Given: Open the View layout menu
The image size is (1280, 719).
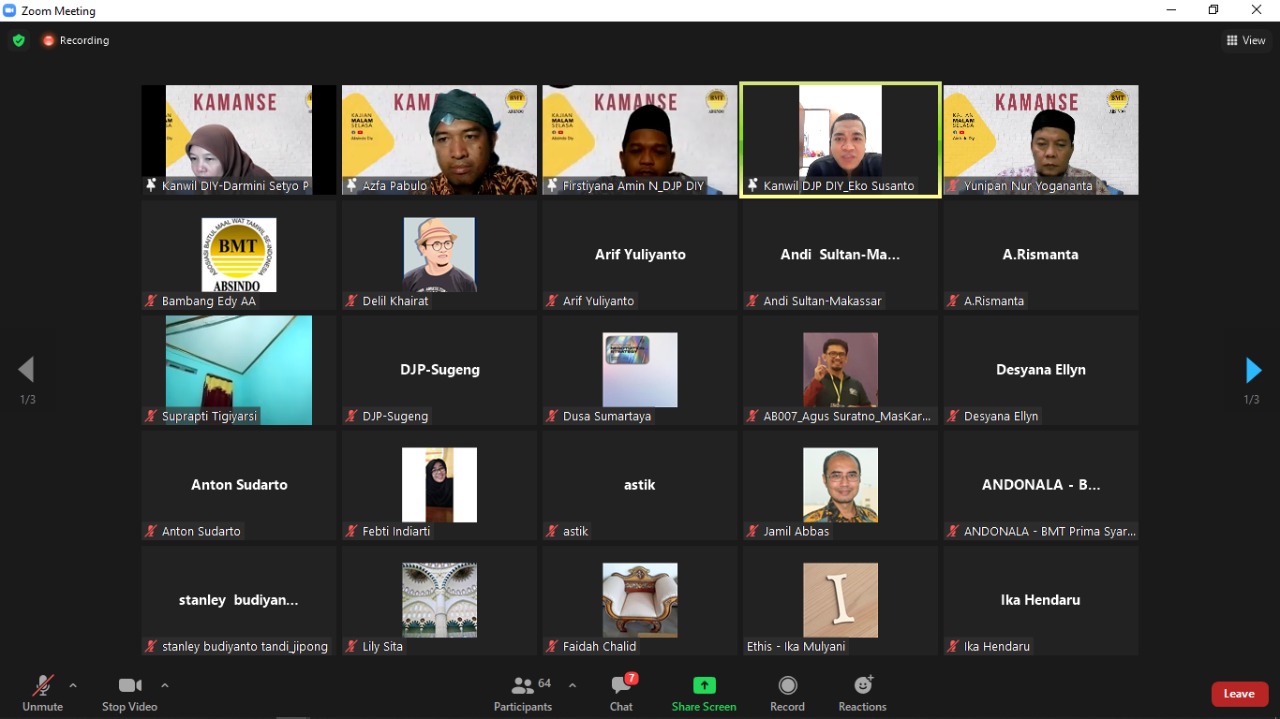Looking at the screenshot, I should (x=1246, y=41).
